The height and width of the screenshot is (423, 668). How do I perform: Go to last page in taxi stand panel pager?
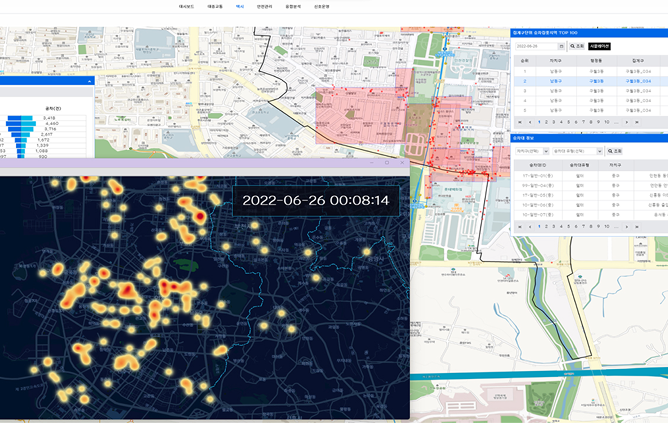pos(637,227)
